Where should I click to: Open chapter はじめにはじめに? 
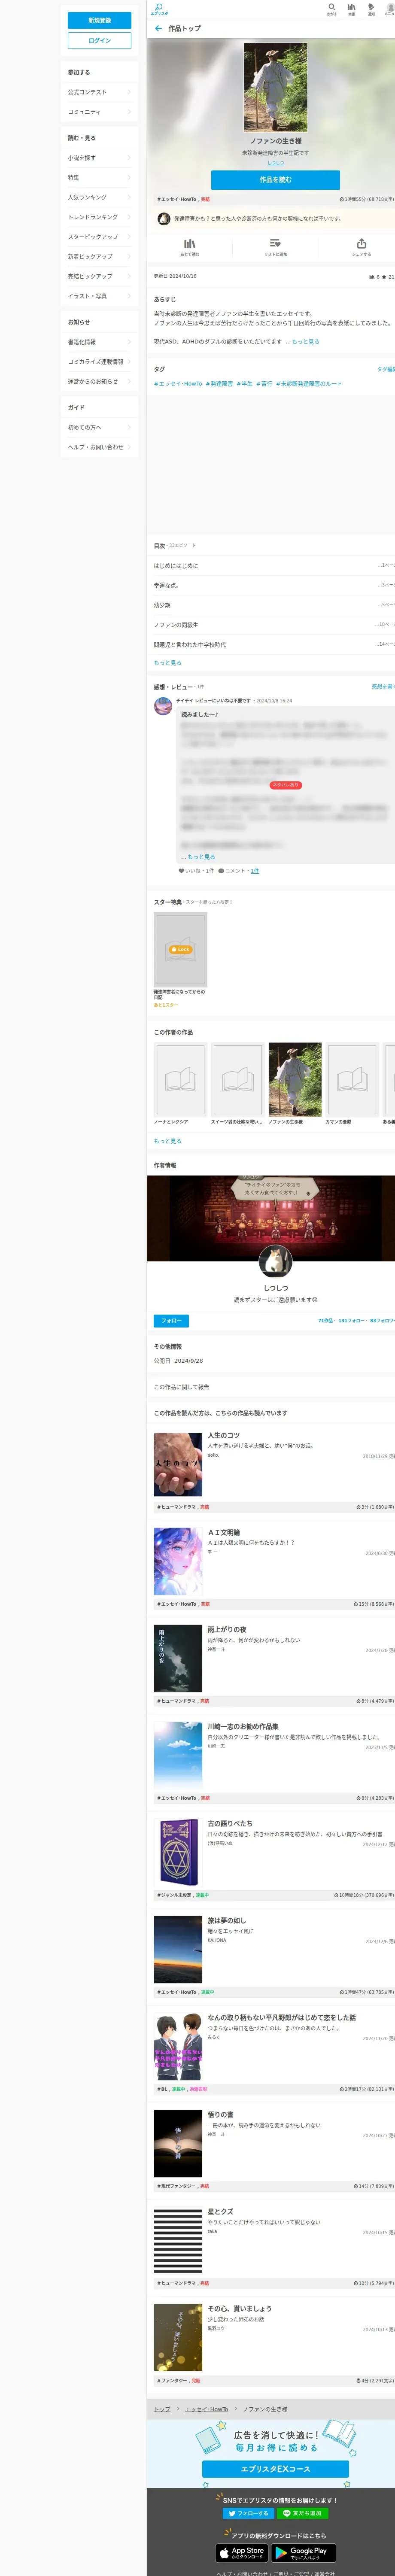click(x=274, y=565)
